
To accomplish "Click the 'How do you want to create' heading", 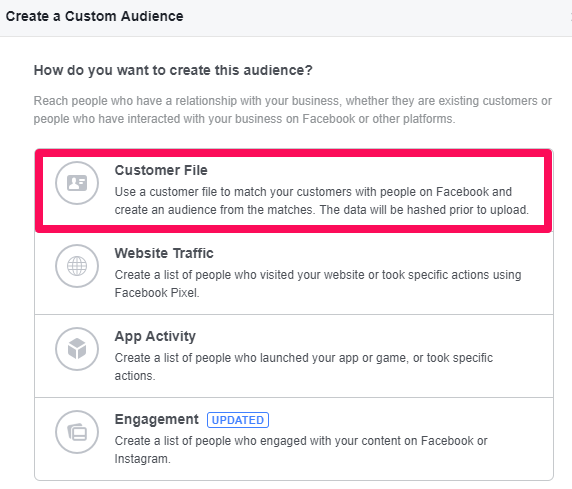I will (173, 70).
